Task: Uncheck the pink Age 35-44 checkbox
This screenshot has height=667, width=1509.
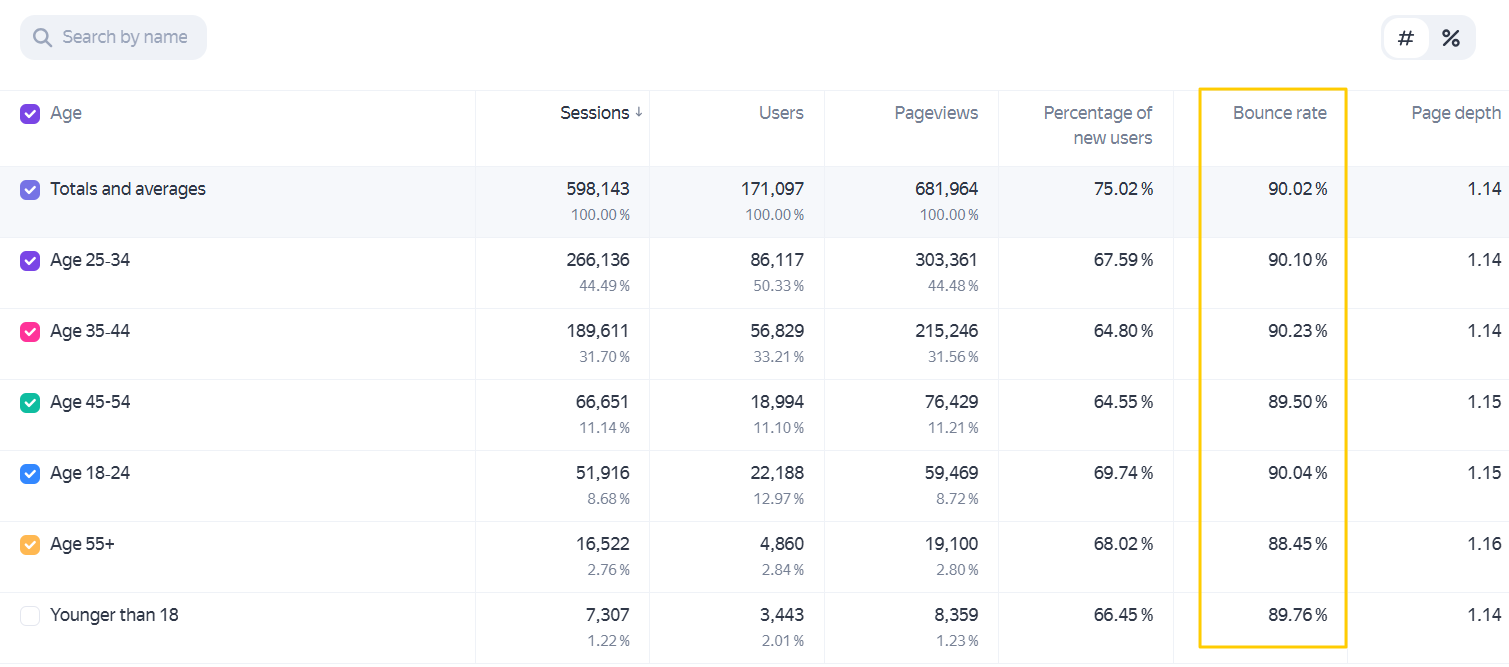Action: (x=30, y=332)
